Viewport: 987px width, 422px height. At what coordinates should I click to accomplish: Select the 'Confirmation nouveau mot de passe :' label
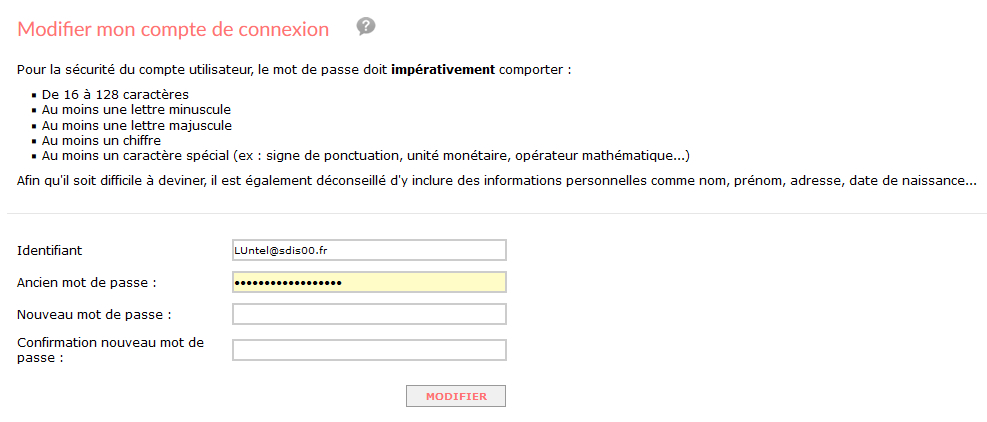[110, 350]
